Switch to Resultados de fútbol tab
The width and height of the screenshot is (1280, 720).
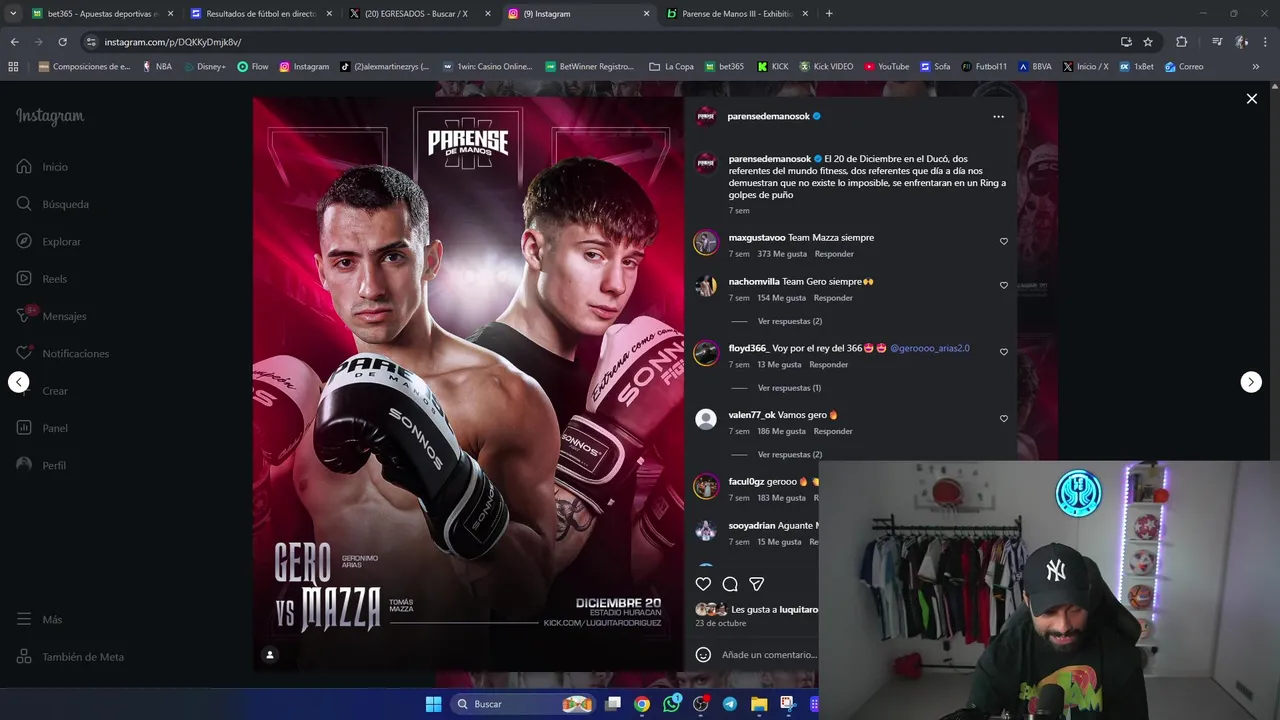[260, 14]
